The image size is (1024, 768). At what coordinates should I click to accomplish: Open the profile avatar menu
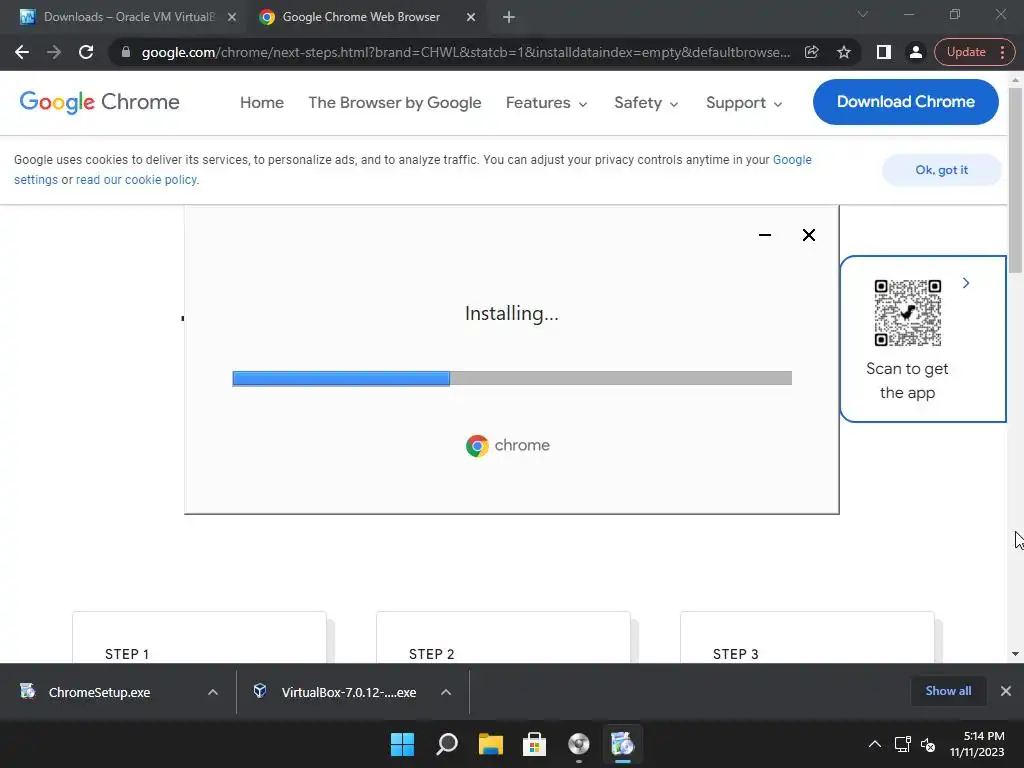[916, 52]
